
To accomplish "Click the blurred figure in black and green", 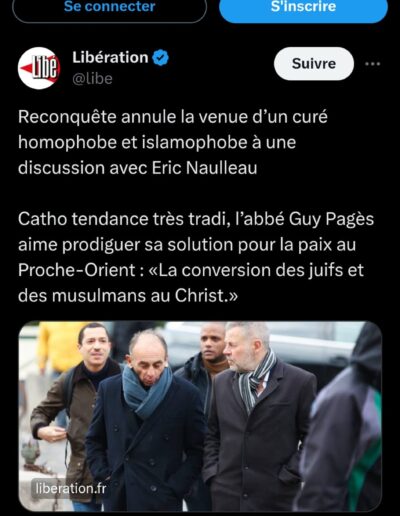I will pos(343,420).
